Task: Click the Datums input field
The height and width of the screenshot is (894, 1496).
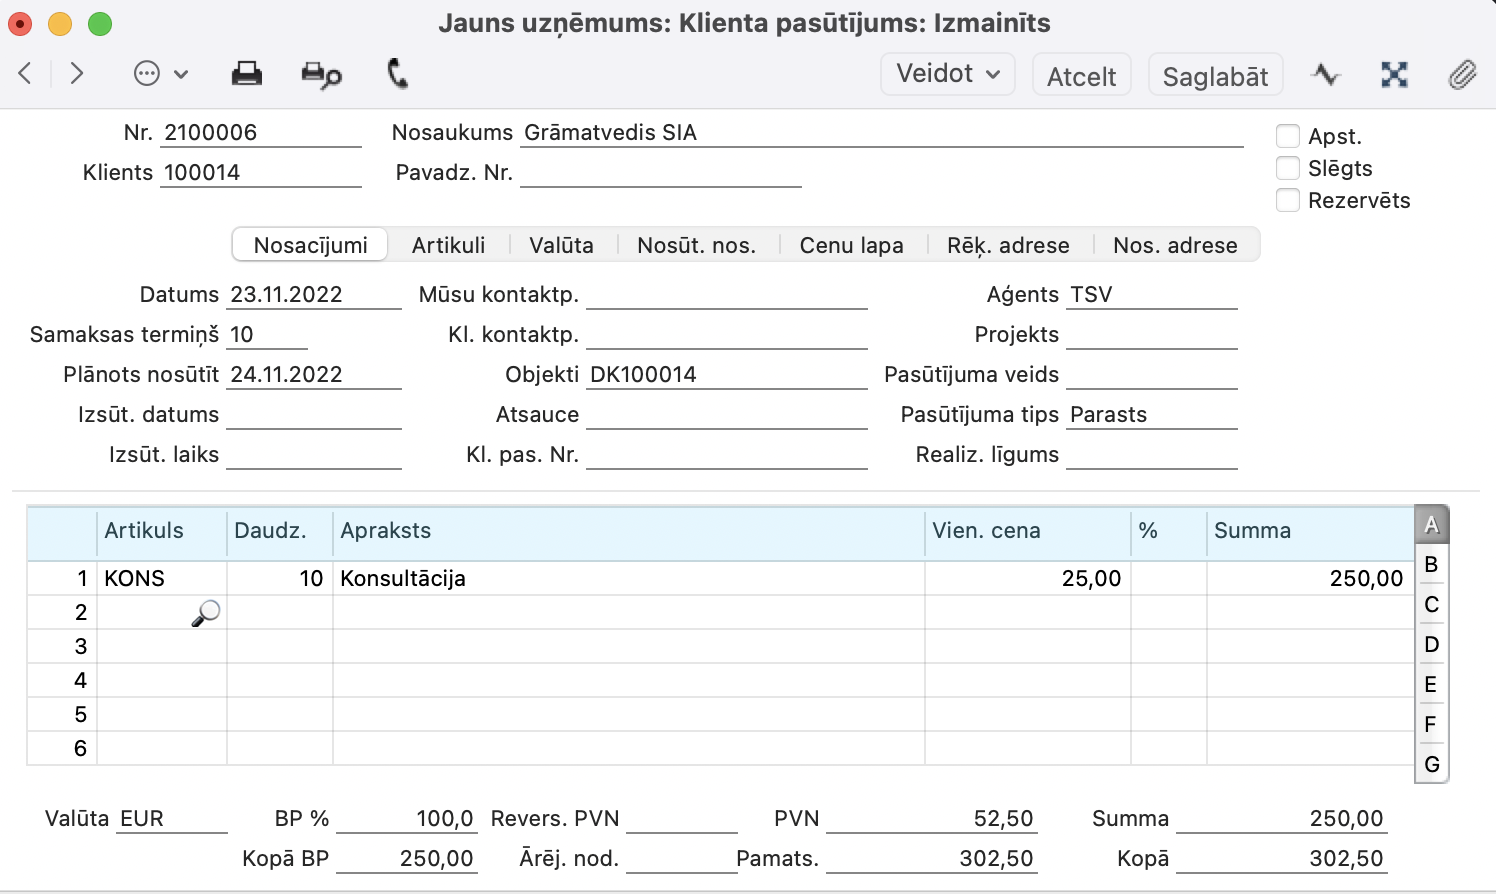Action: [x=313, y=295]
